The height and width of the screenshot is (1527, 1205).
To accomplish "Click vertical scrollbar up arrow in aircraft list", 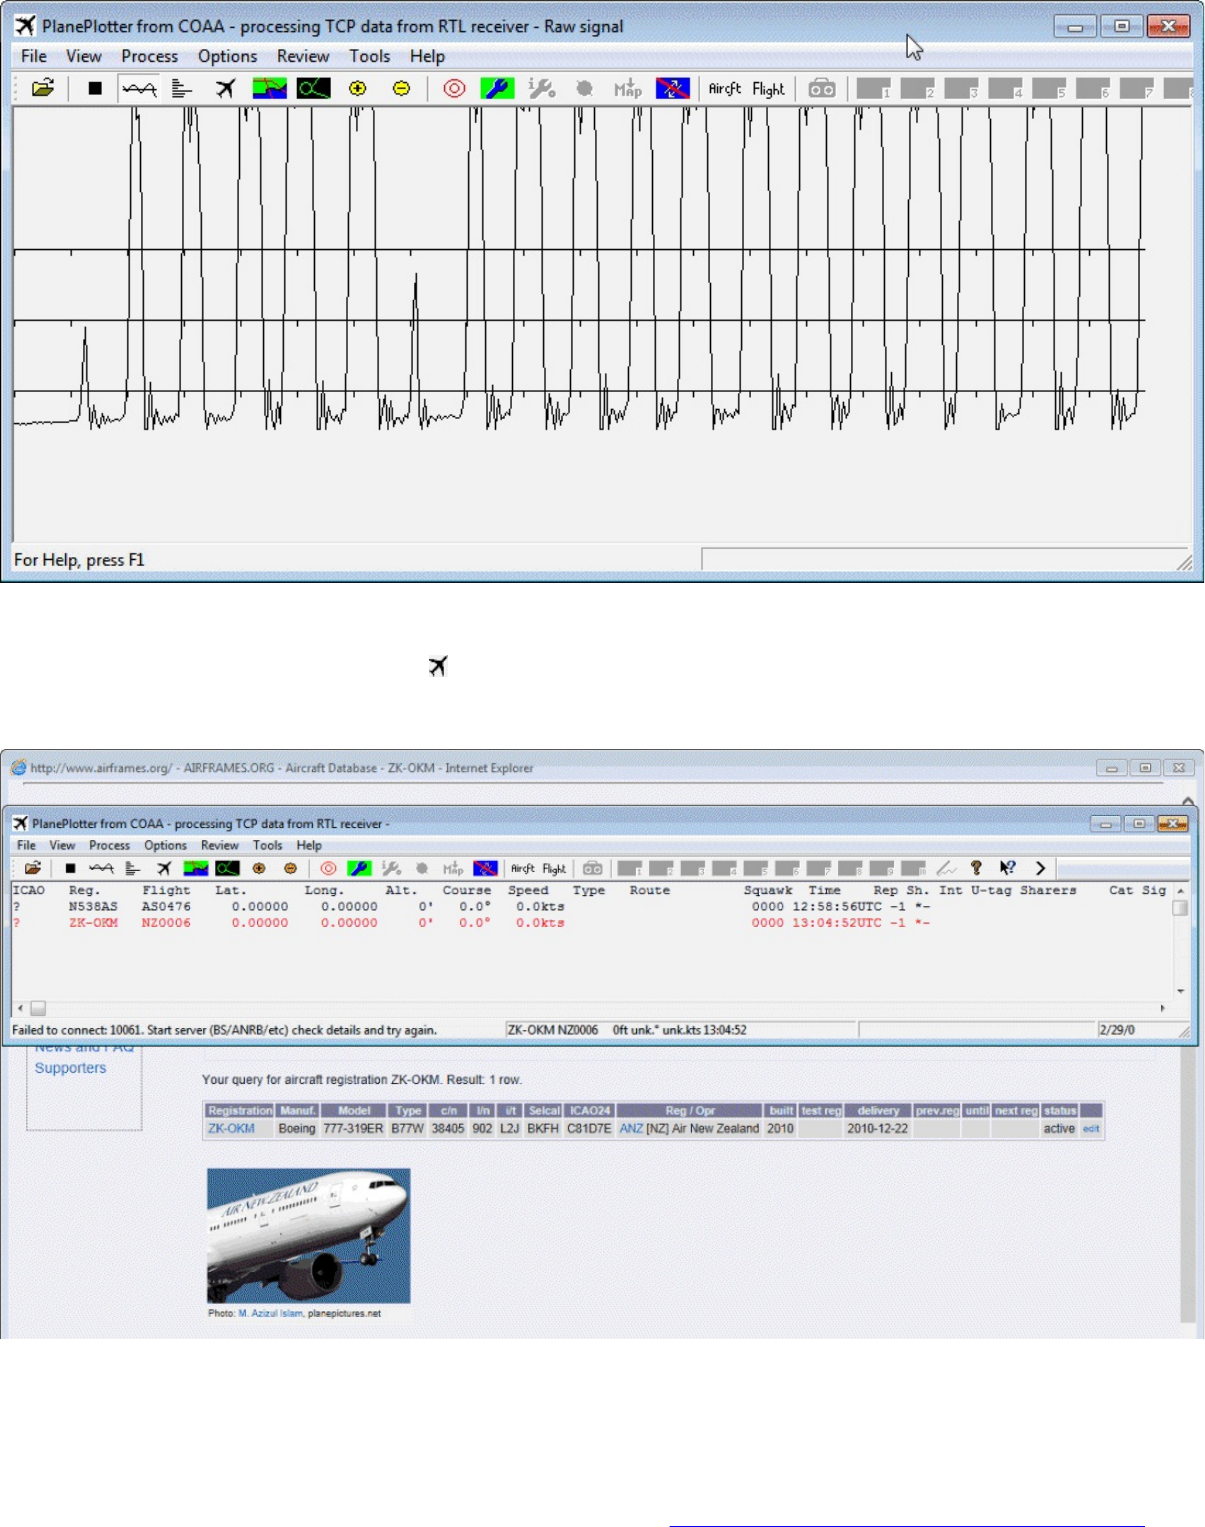I will [1181, 890].
